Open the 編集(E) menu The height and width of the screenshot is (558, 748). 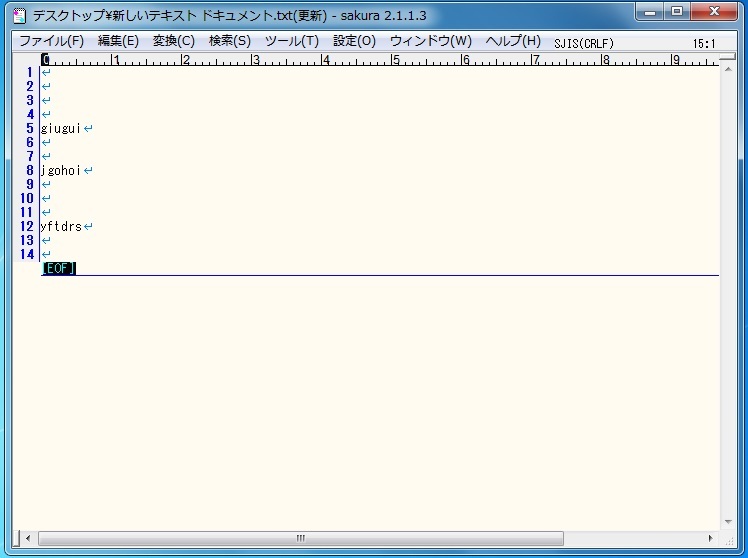click(118, 41)
